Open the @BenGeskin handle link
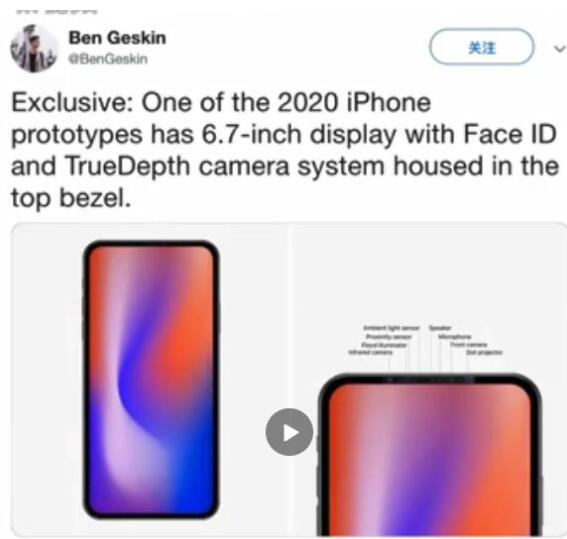Image resolution: width=567 pixels, height=539 pixels. (108, 59)
